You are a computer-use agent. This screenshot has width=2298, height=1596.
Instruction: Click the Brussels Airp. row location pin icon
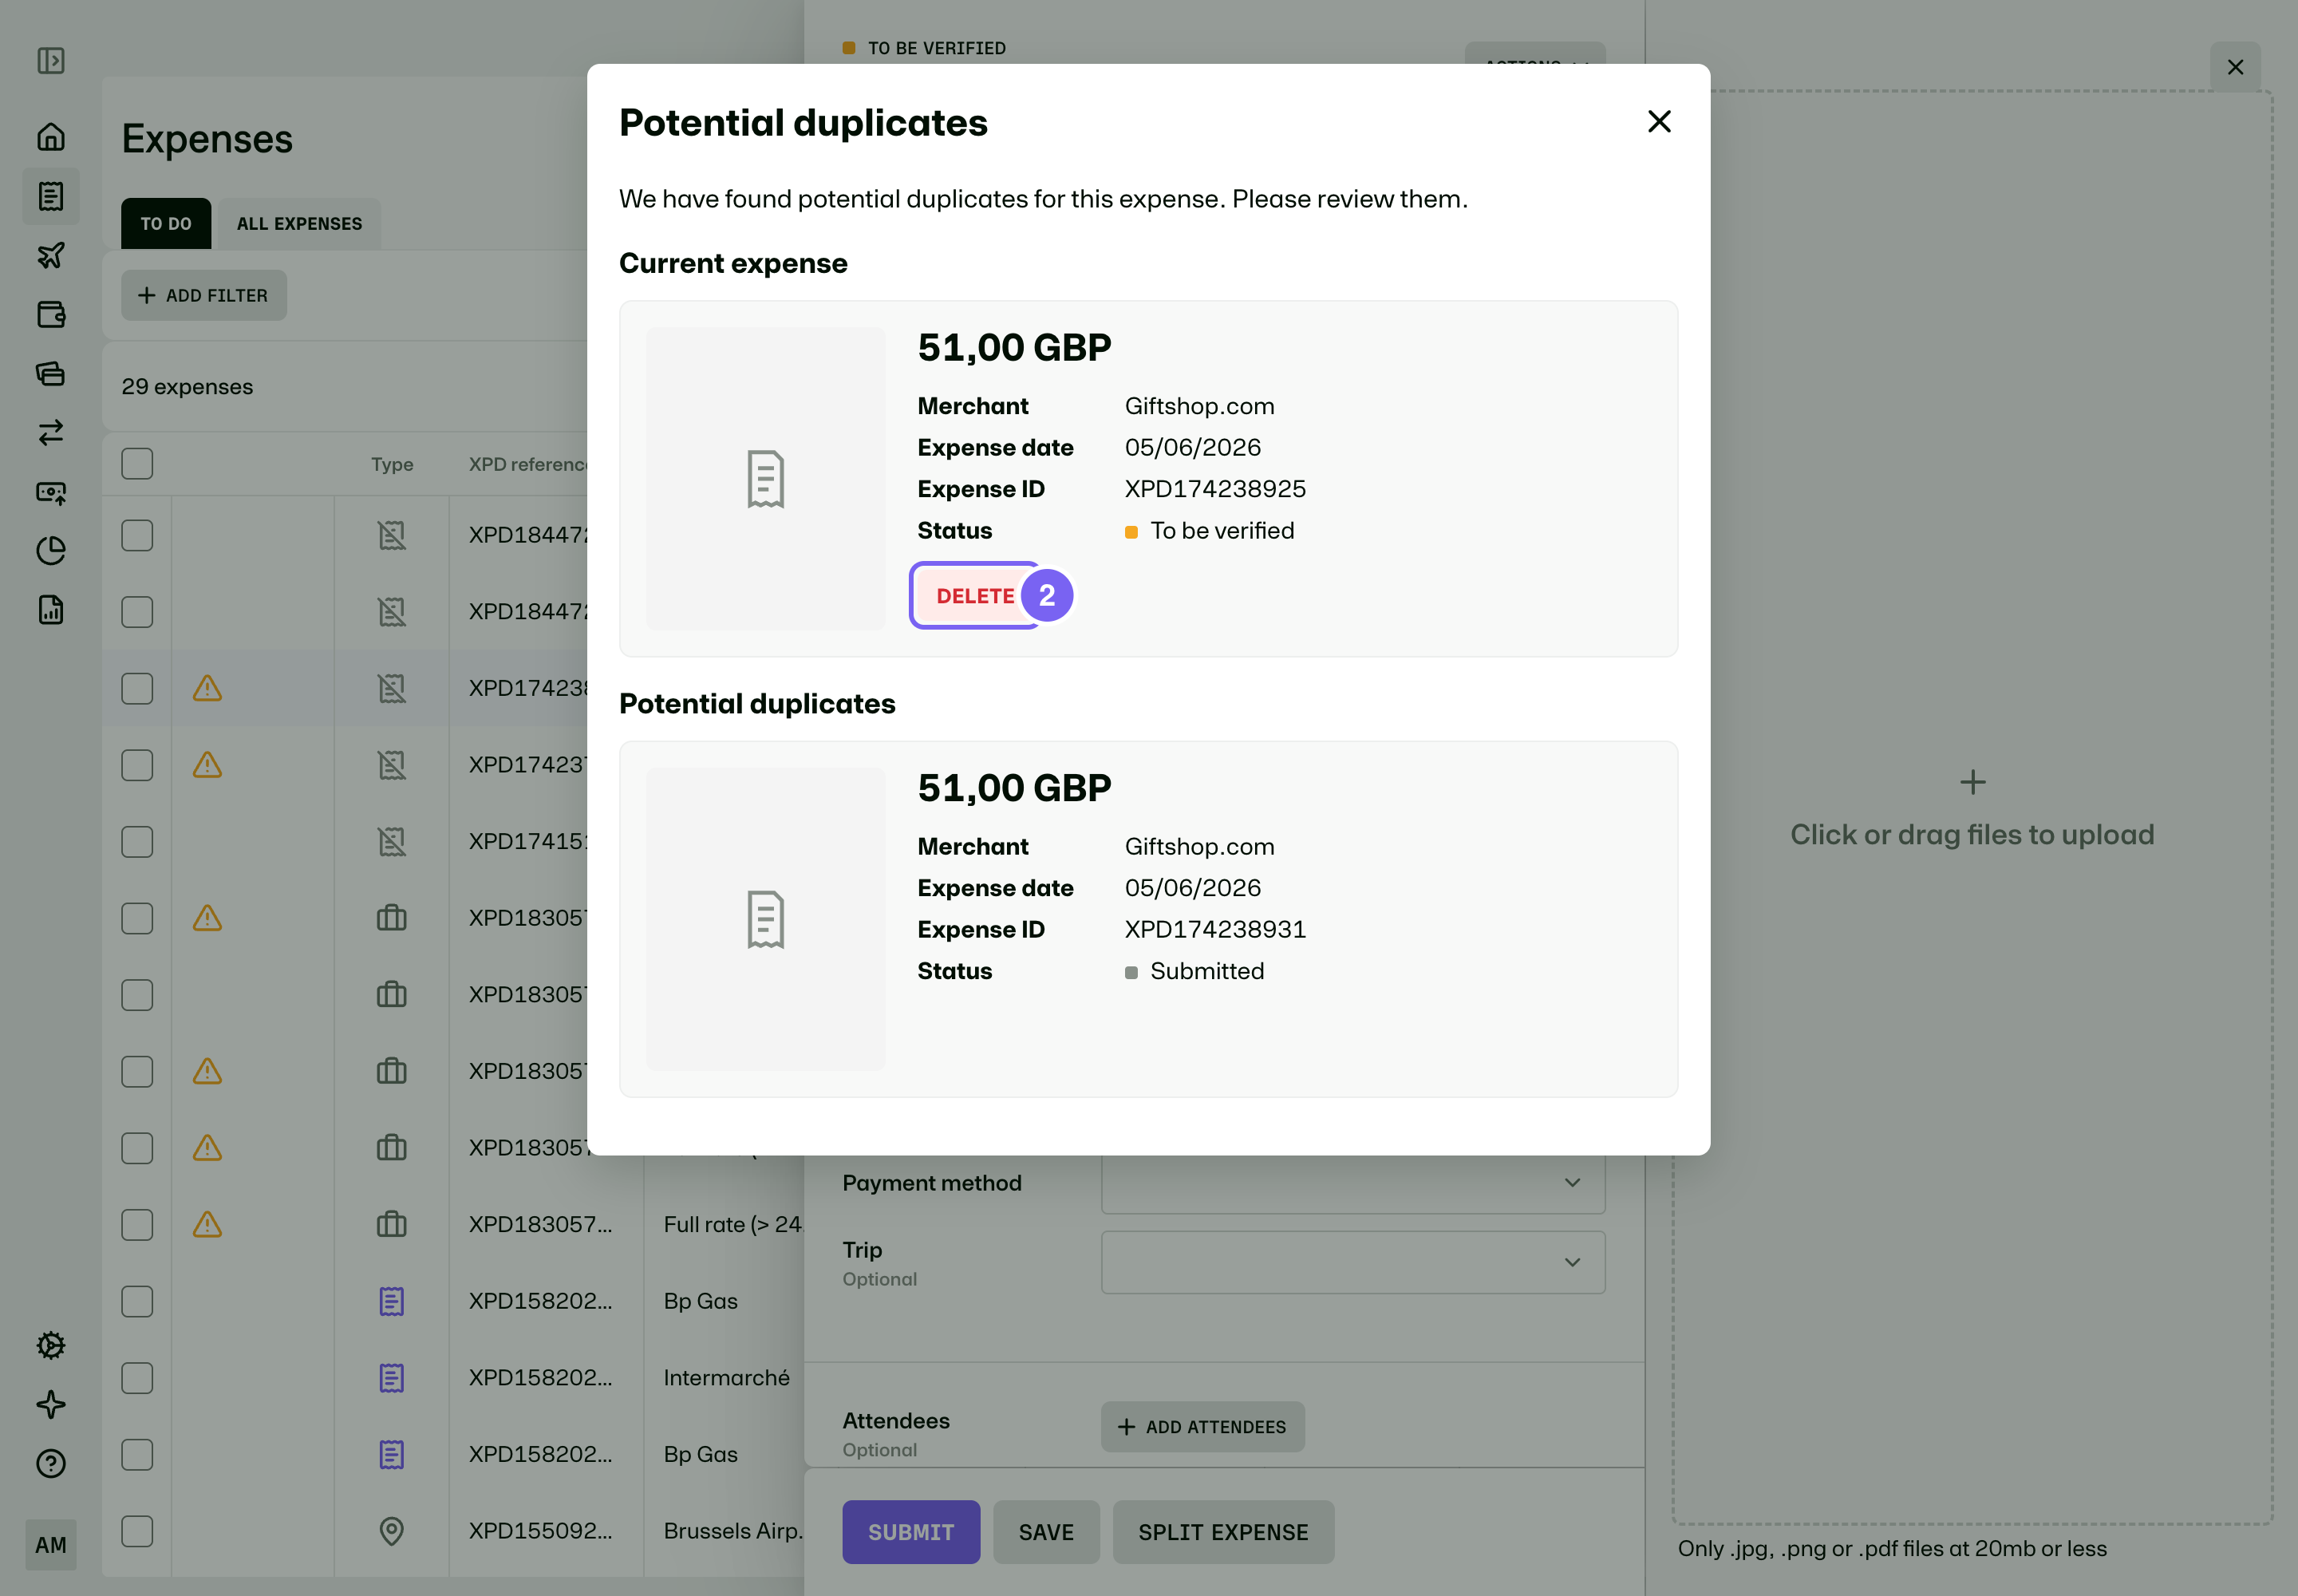(392, 1531)
